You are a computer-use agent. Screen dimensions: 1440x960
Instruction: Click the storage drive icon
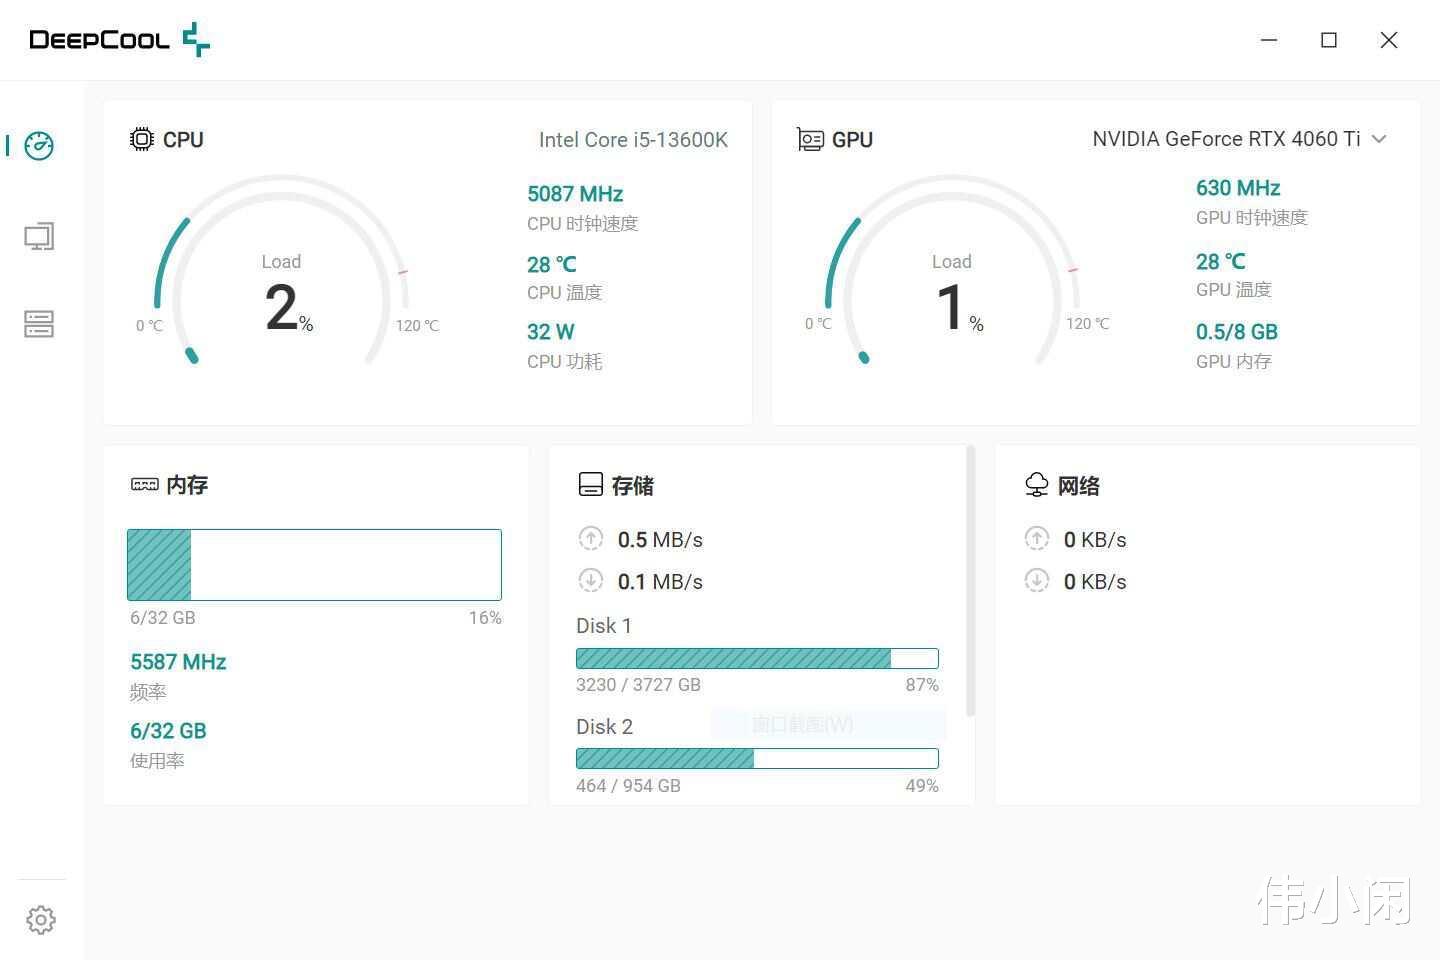(x=591, y=485)
